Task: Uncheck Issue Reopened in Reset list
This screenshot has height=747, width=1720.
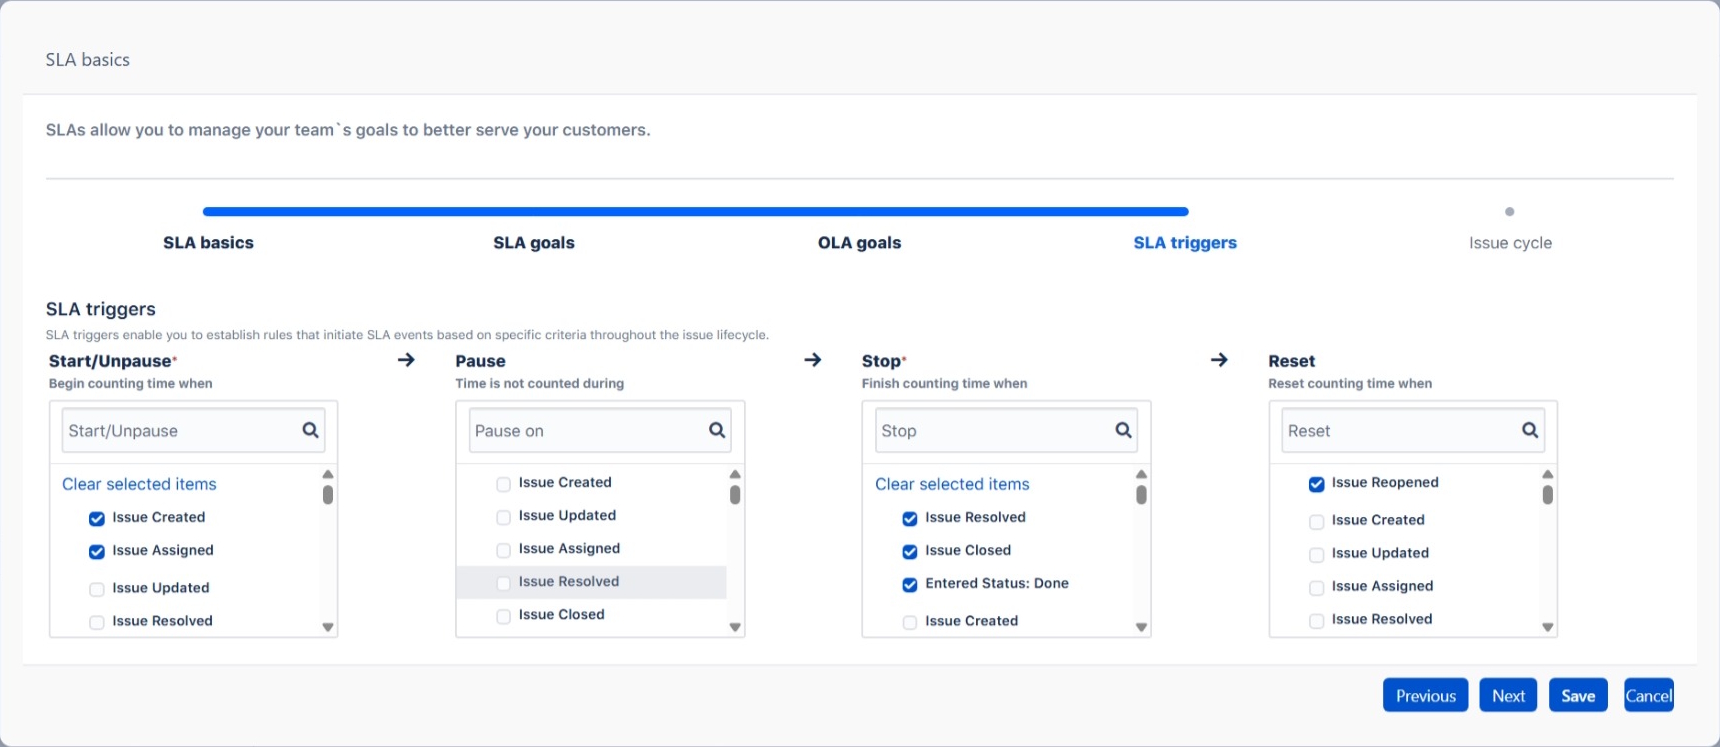Action: click(x=1316, y=484)
